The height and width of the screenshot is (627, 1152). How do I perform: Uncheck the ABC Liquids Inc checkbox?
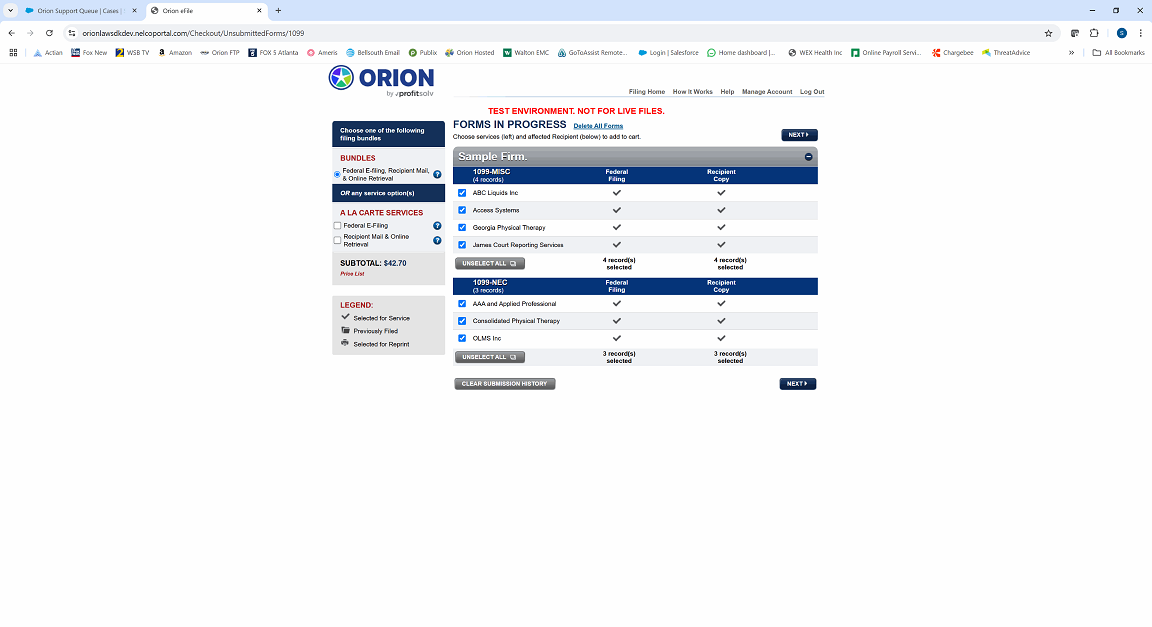(x=462, y=193)
